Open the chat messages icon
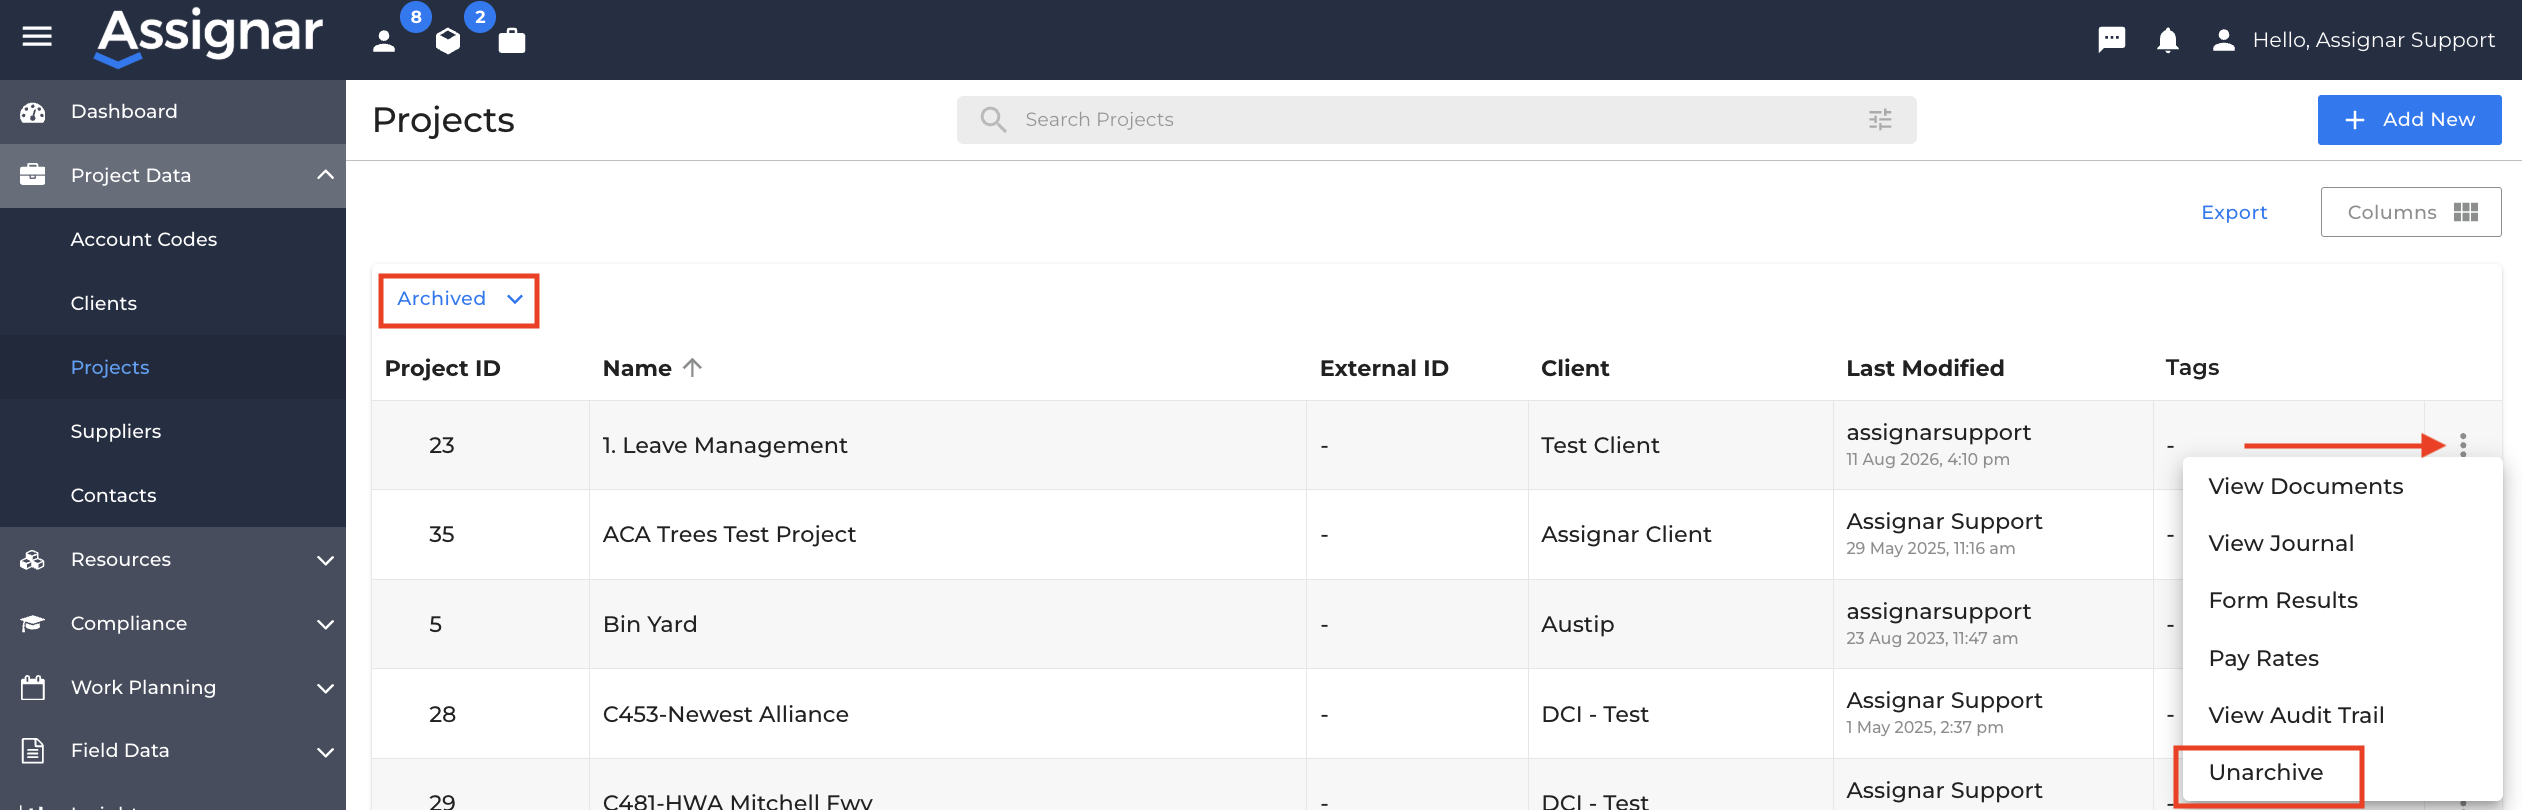The image size is (2522, 810). (x=2111, y=40)
